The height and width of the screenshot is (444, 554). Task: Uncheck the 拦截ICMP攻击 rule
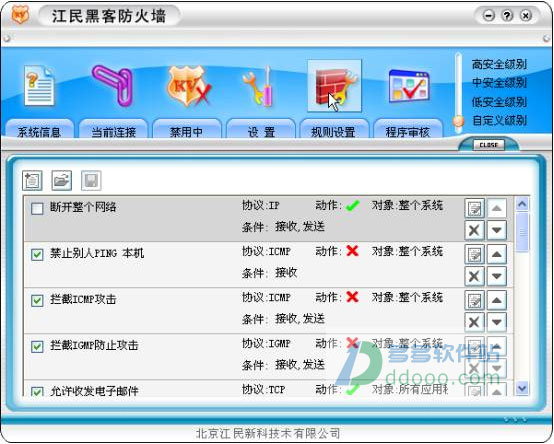pyautogui.click(x=37, y=301)
